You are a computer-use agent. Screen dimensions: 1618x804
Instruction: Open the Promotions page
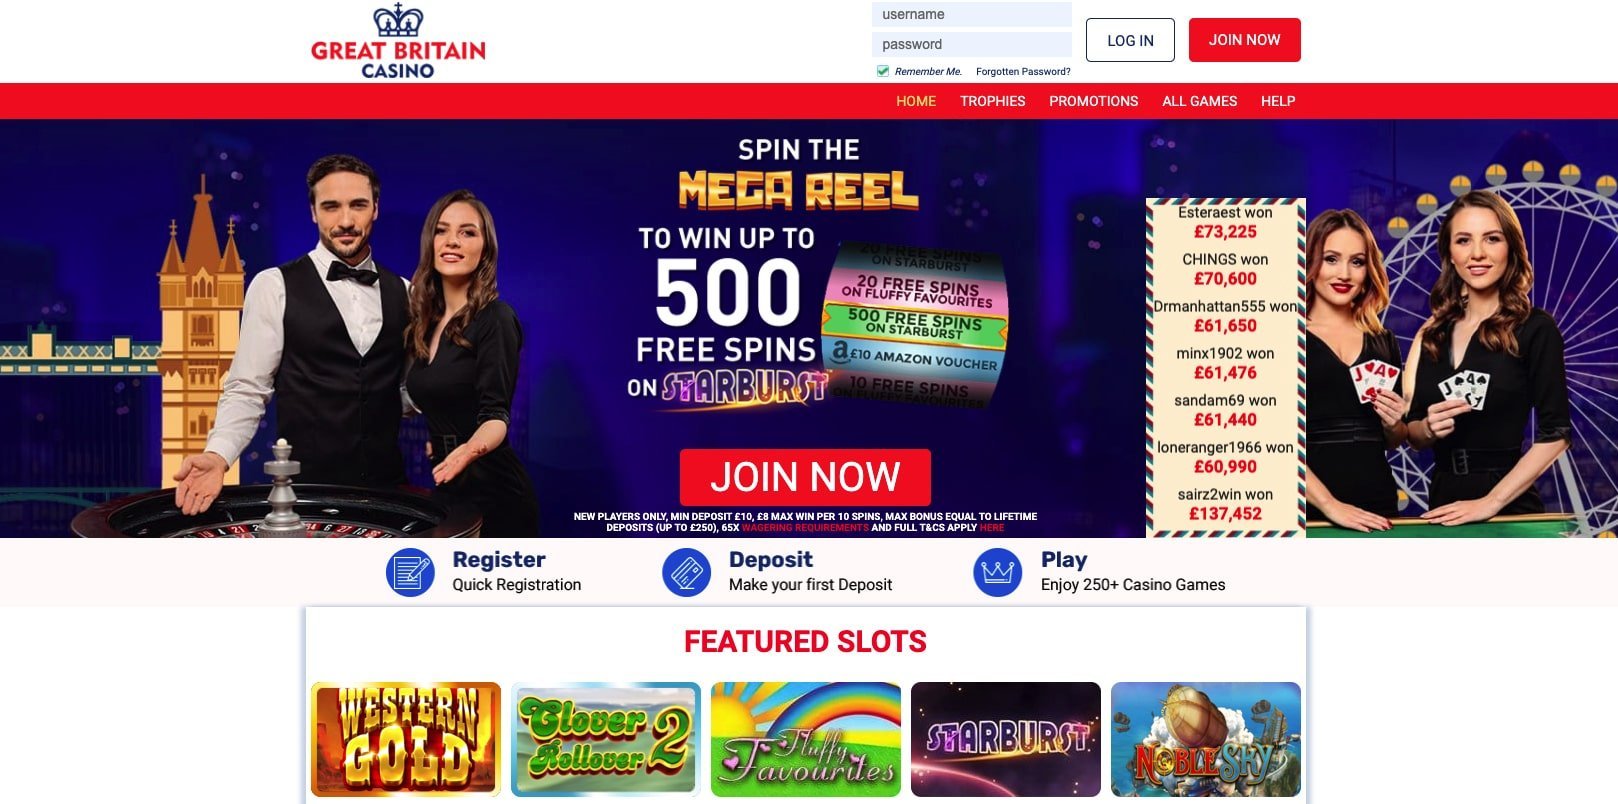[1093, 101]
